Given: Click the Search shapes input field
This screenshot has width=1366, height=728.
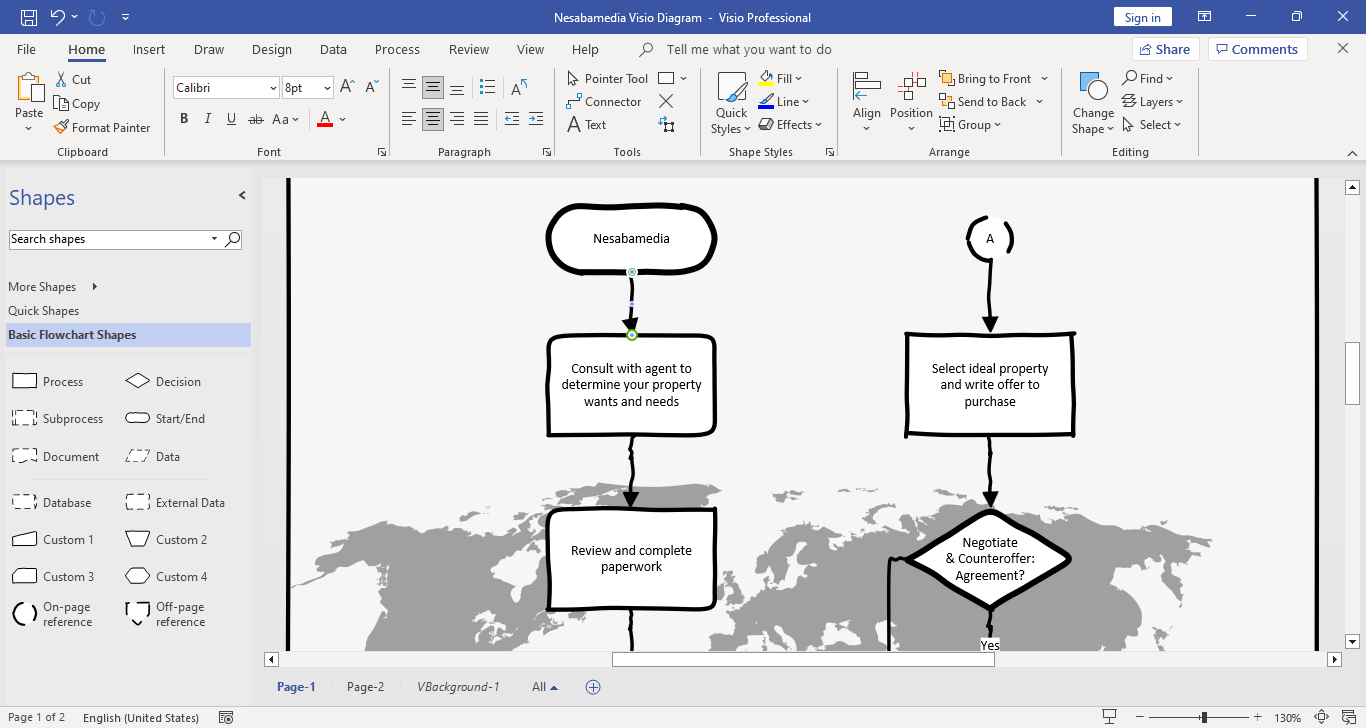Looking at the screenshot, I should [110, 239].
